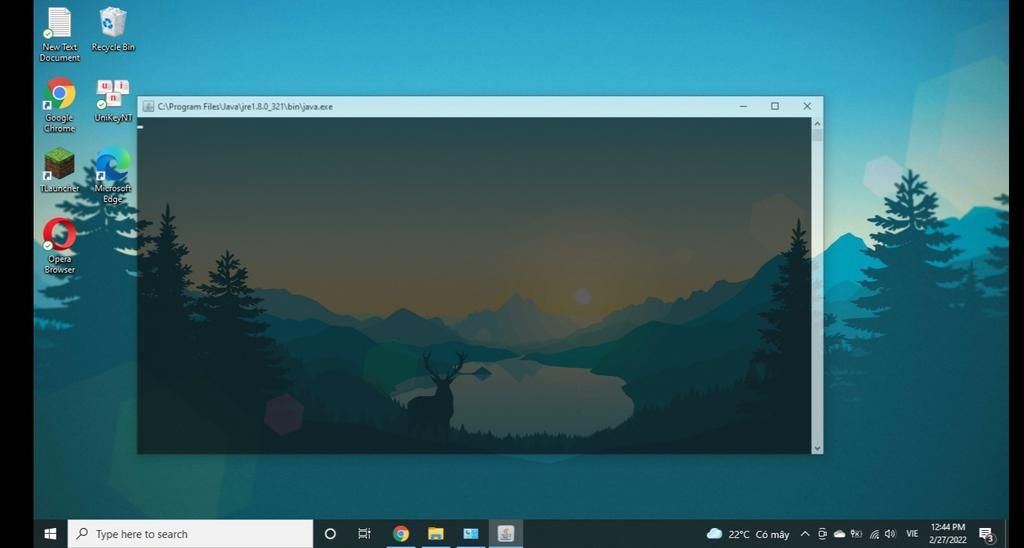Click the Type here to search box
The image size is (1024, 548).
[190, 534]
